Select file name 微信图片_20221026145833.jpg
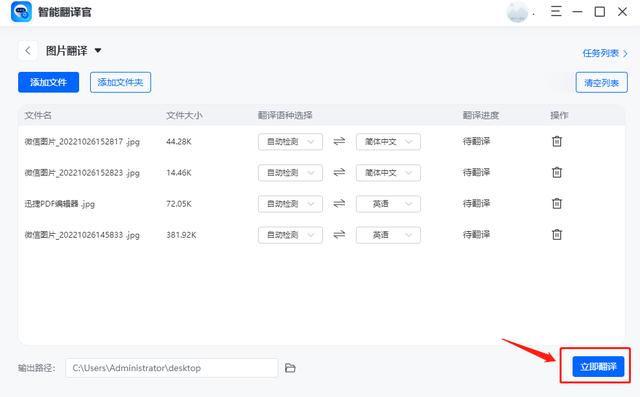Image resolution: width=640 pixels, height=397 pixels. tap(82, 235)
